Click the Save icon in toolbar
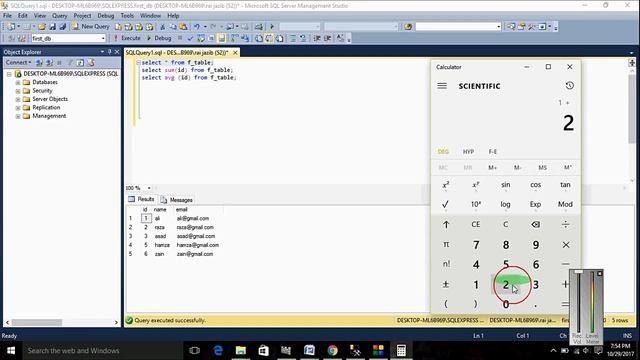The width and height of the screenshot is (640, 360). 52,27
